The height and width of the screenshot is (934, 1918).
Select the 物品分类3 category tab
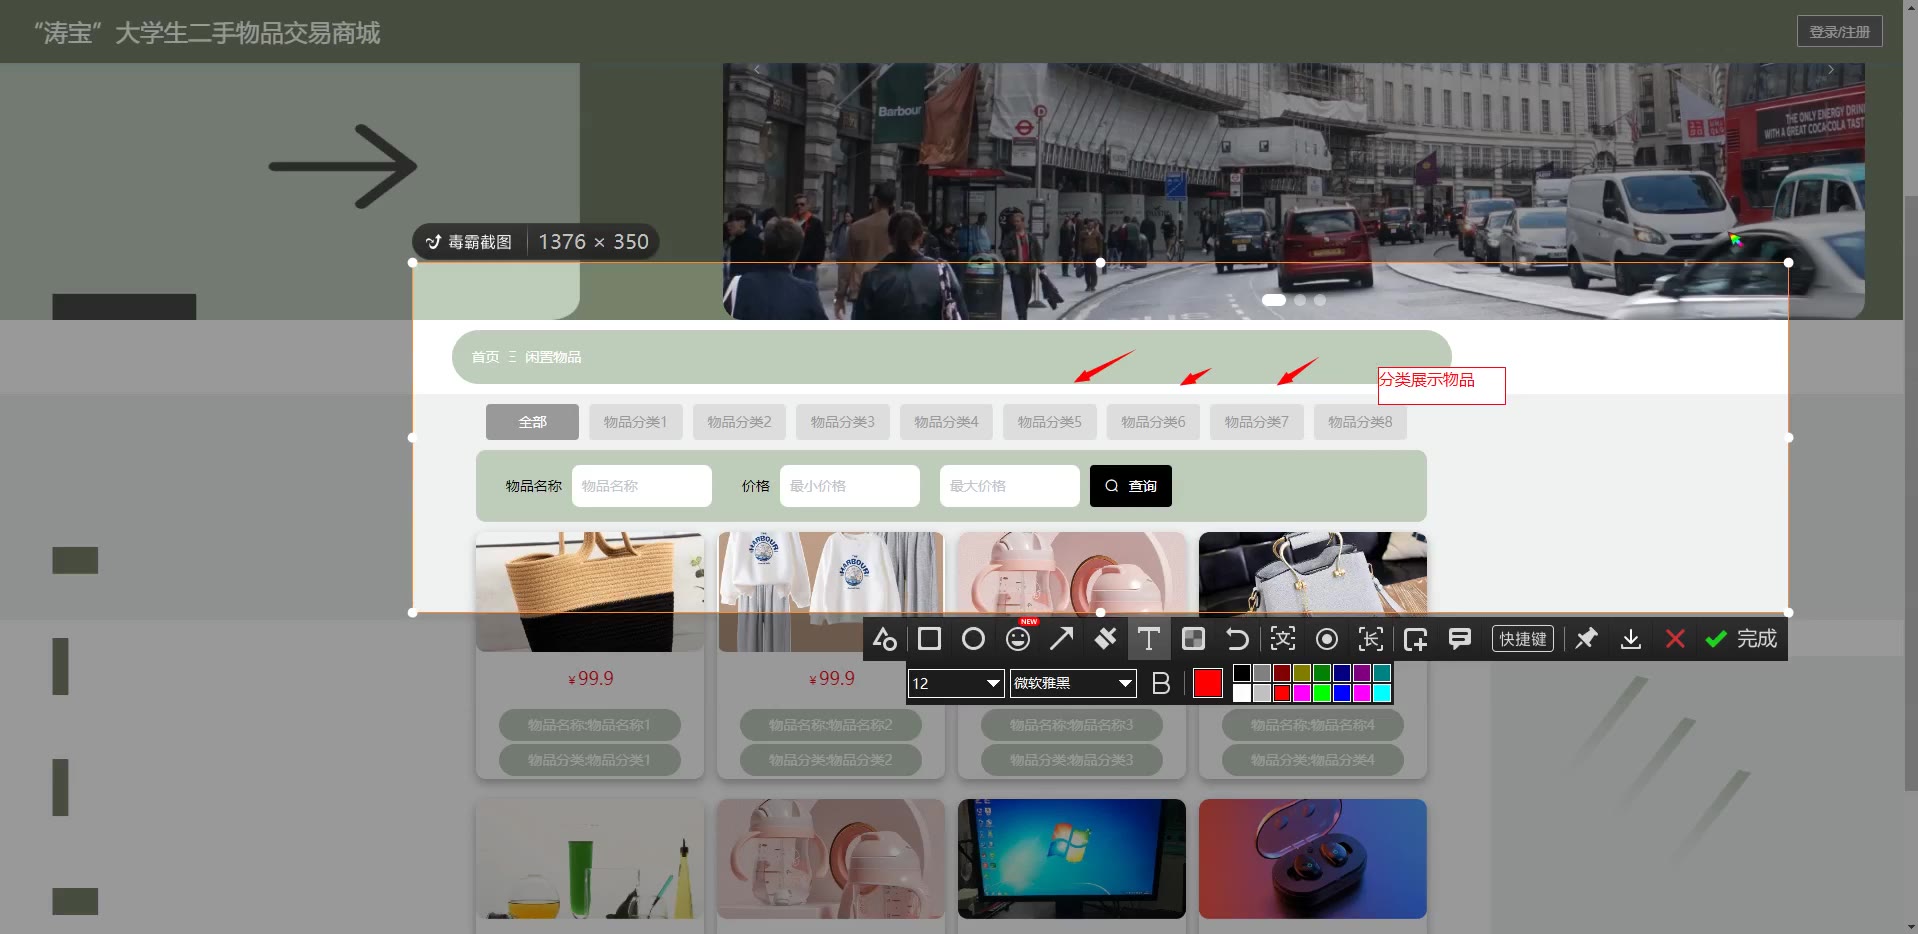tap(842, 422)
